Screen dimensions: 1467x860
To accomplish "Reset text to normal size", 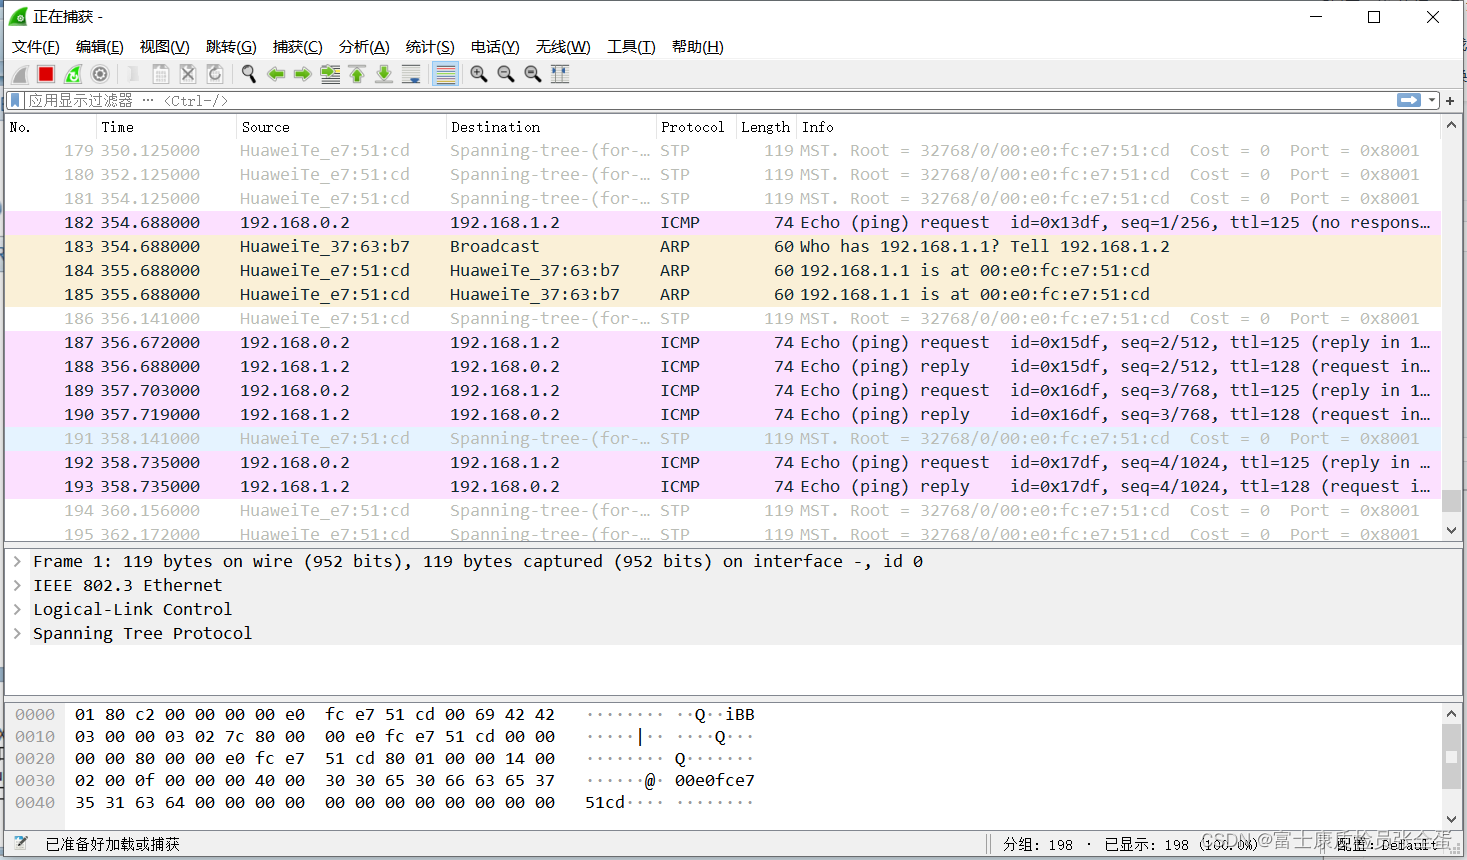I will pyautogui.click(x=533, y=74).
